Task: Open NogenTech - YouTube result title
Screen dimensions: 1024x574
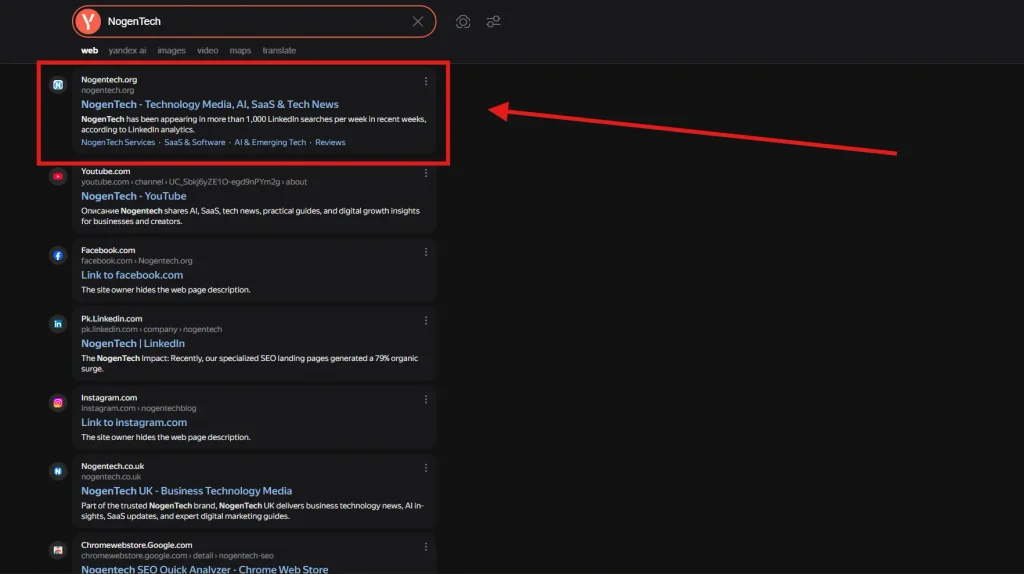Action: [x=134, y=196]
